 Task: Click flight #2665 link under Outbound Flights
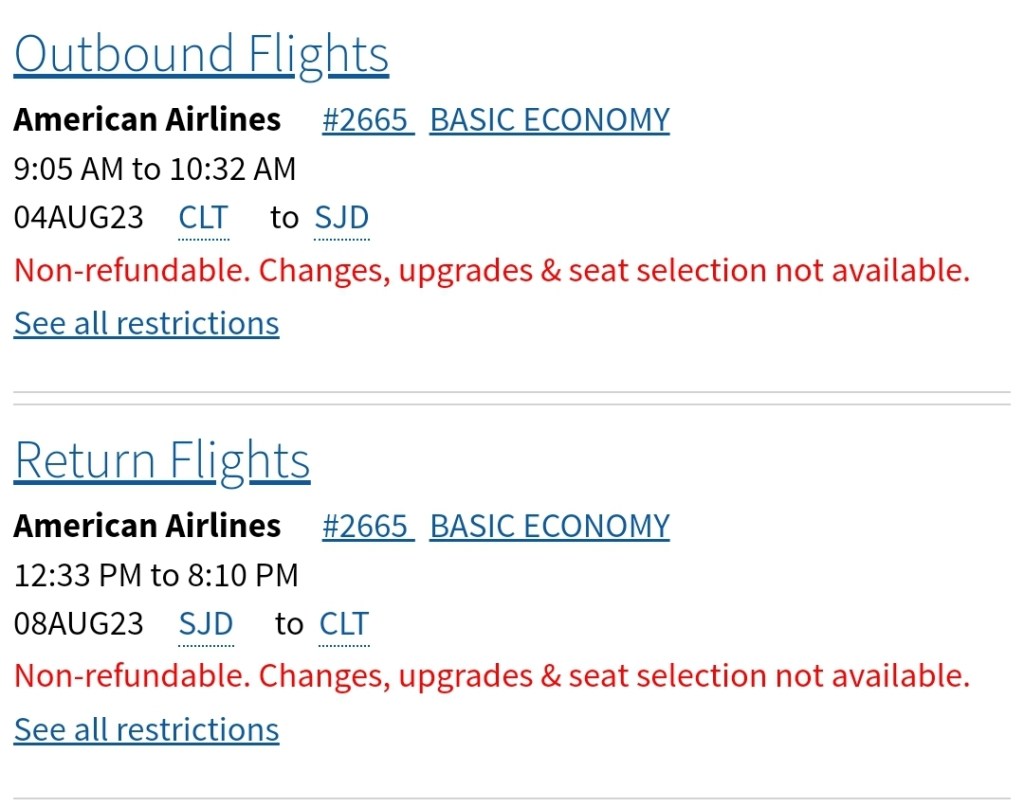pos(366,120)
